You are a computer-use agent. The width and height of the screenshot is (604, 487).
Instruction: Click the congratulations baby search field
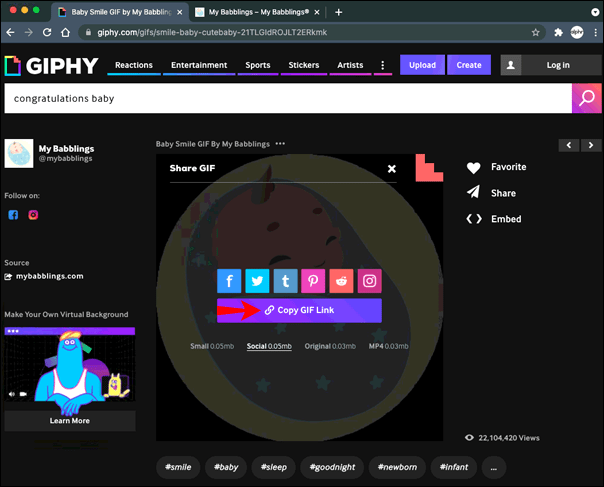point(285,99)
